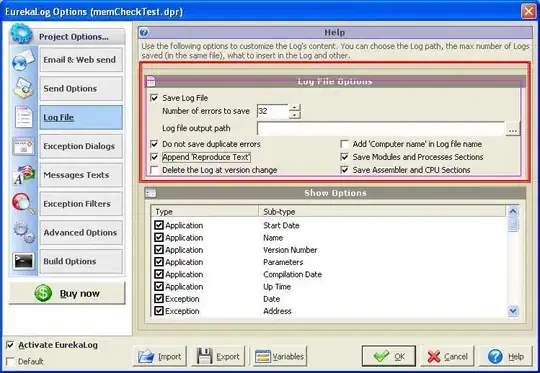Viewport: 540px width, 373px height.
Task: Open the Email & Web send page
Action: (81, 60)
